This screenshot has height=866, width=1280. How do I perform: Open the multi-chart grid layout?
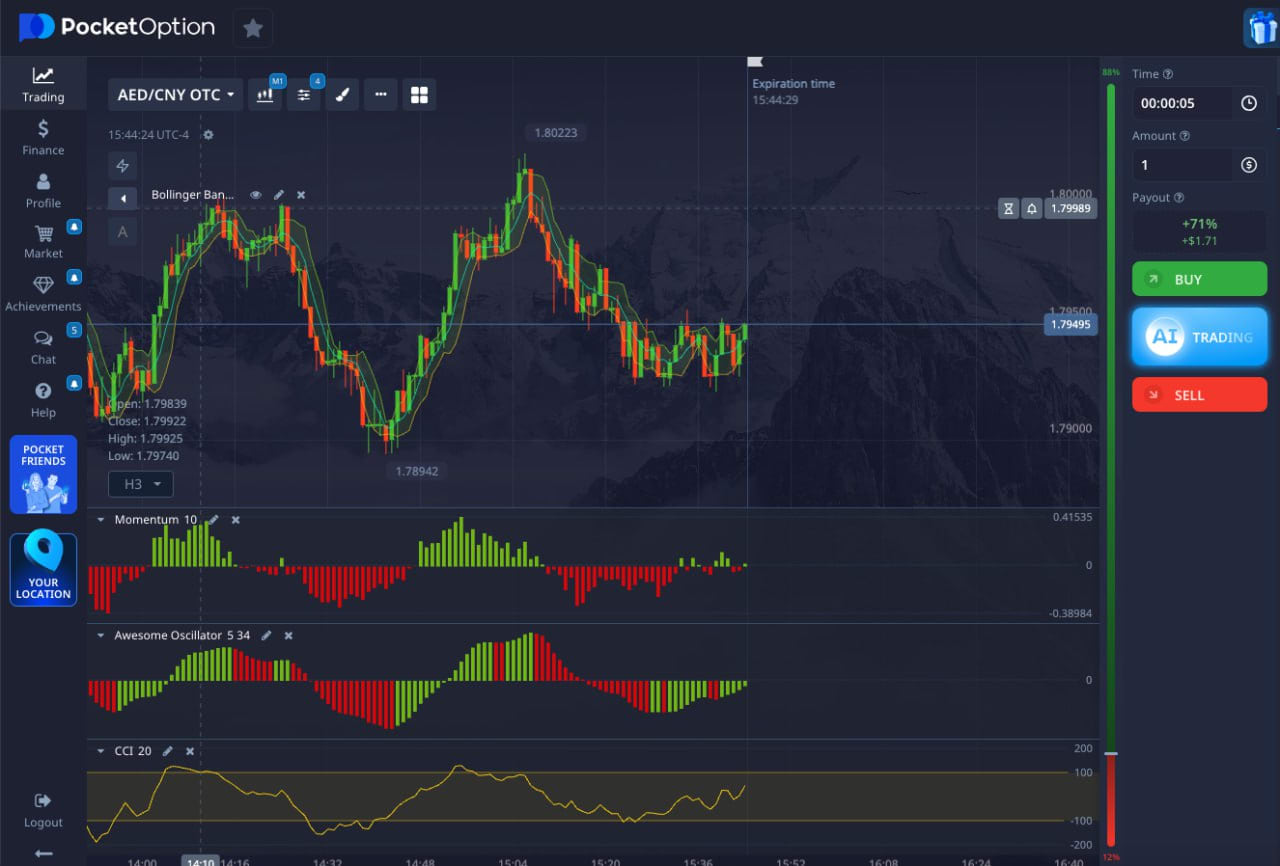pos(419,95)
